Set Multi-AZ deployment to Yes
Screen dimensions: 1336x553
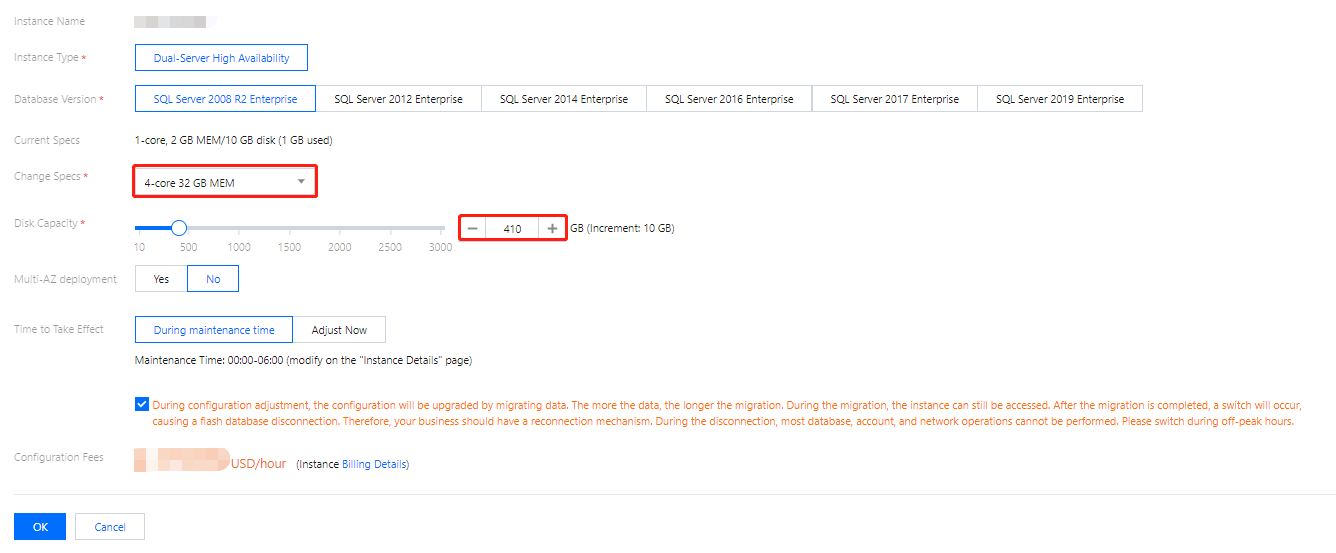pyautogui.click(x=161, y=279)
